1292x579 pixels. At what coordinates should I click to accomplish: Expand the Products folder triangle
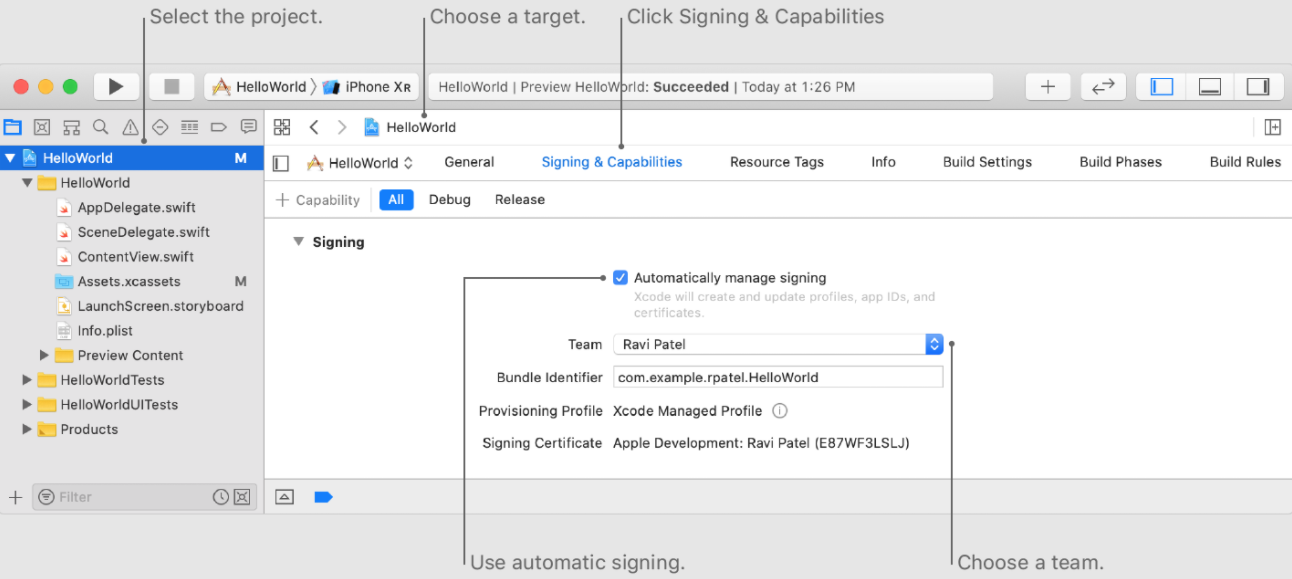(27, 429)
